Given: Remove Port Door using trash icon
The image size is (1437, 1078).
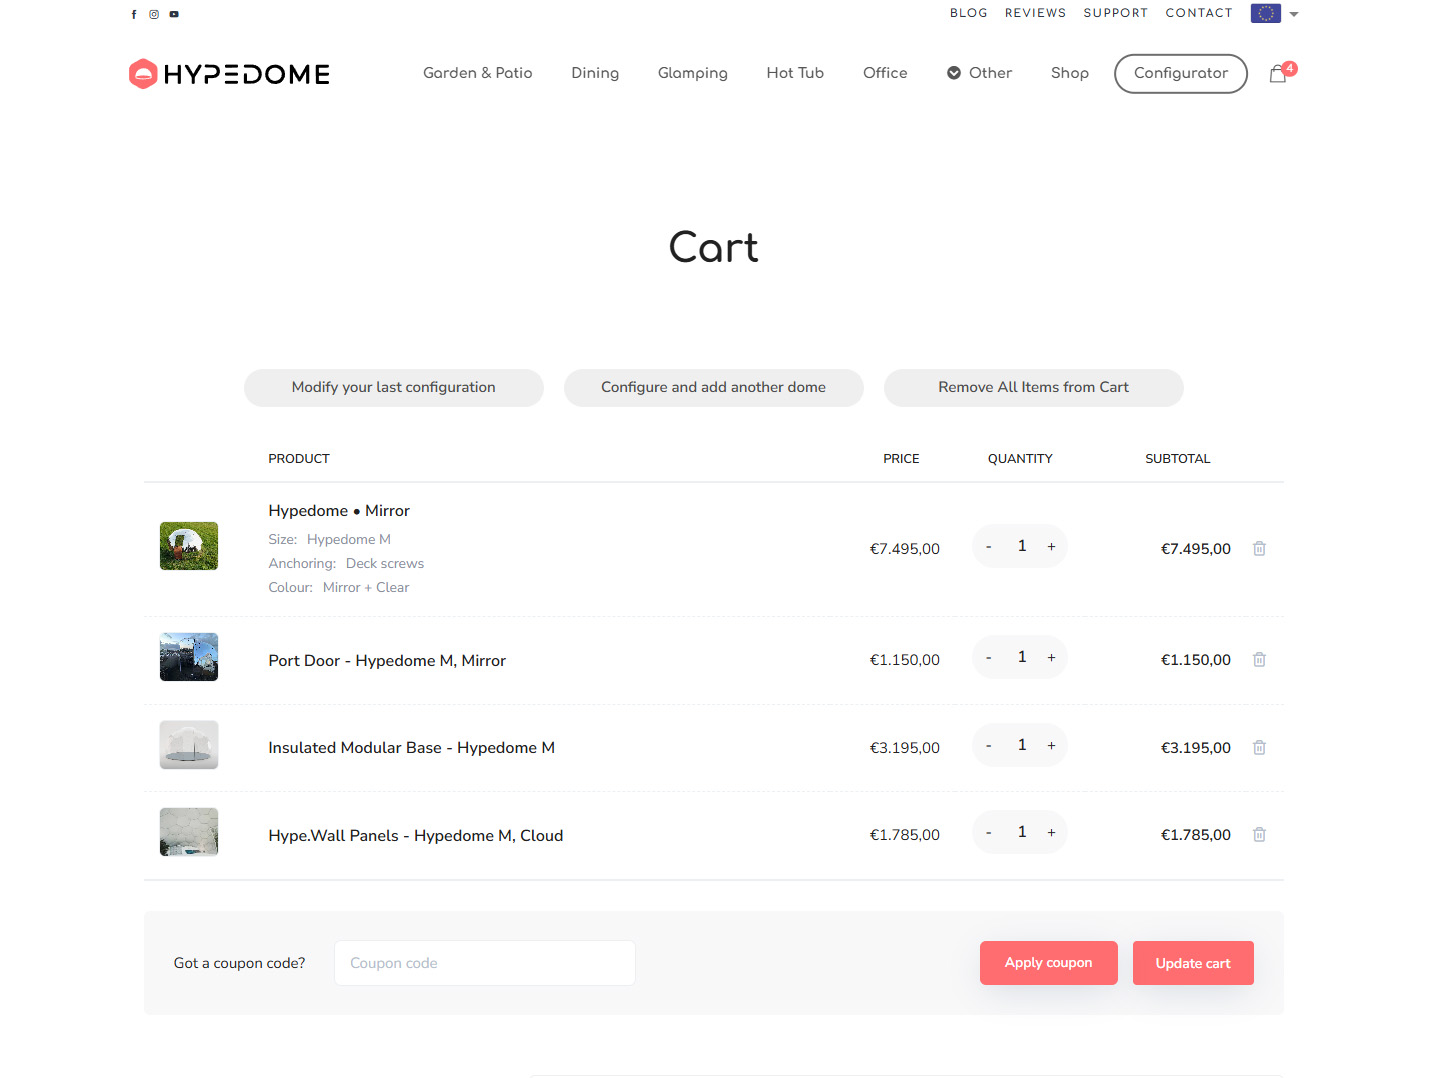Looking at the screenshot, I should point(1259,659).
